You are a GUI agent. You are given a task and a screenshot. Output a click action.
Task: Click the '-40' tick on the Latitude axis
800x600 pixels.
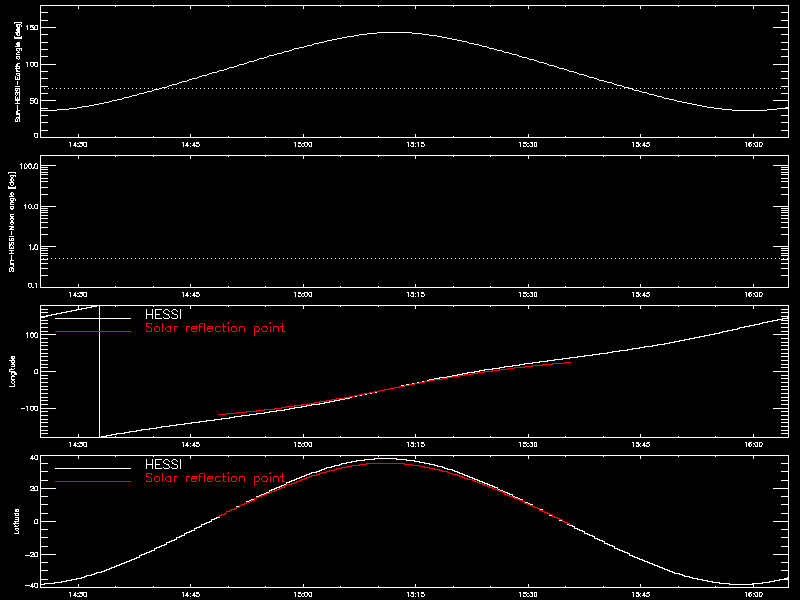coord(32,585)
